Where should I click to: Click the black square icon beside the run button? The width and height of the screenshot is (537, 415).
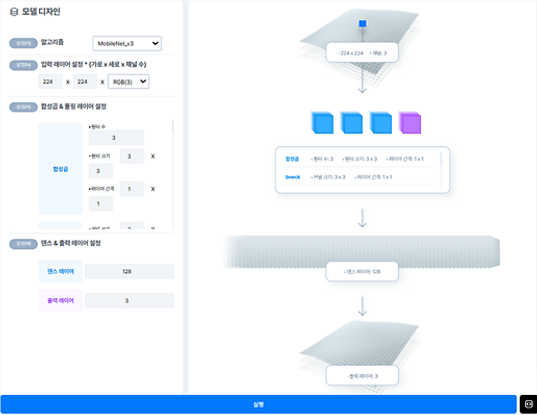[528, 404]
